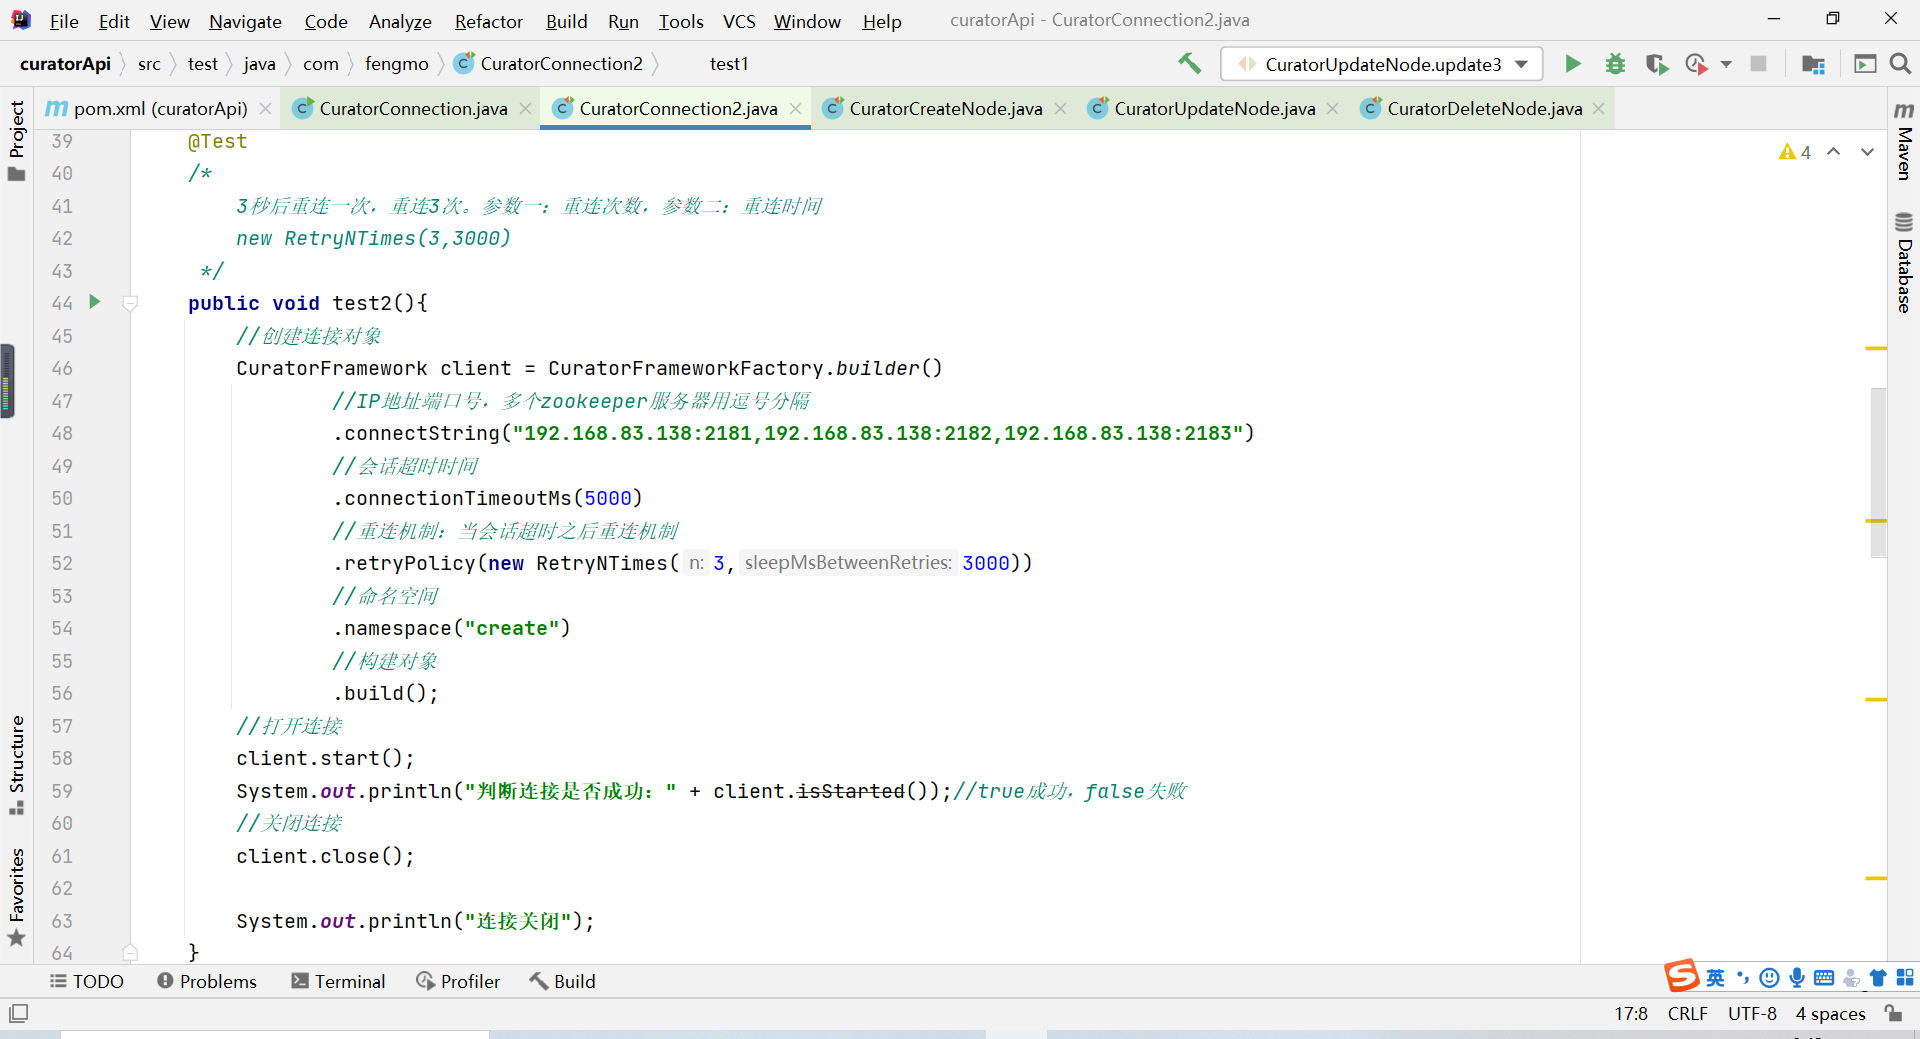Open the Tools menu
Viewport: 1920px width, 1039px height.
tap(681, 21)
